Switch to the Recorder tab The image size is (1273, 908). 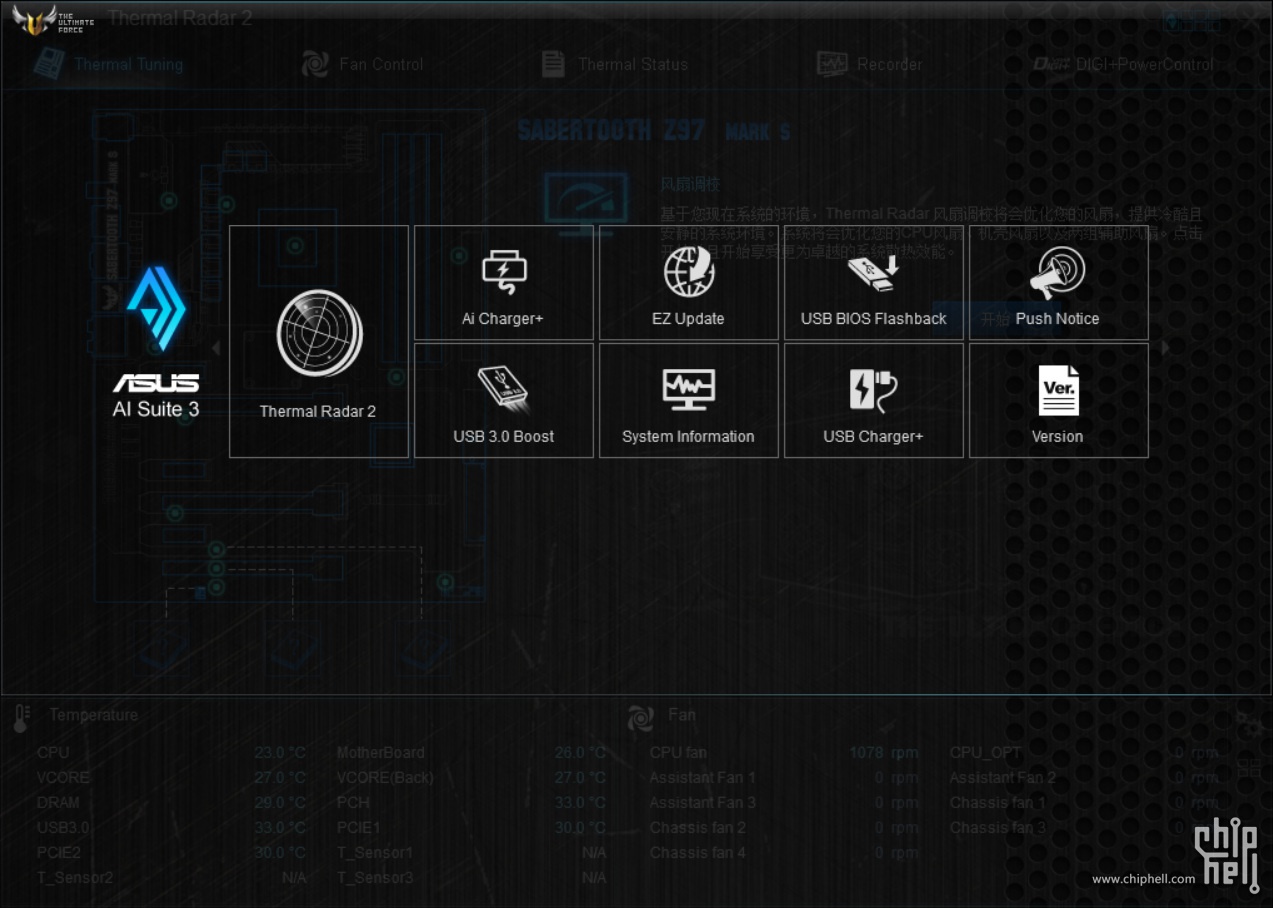(869, 64)
